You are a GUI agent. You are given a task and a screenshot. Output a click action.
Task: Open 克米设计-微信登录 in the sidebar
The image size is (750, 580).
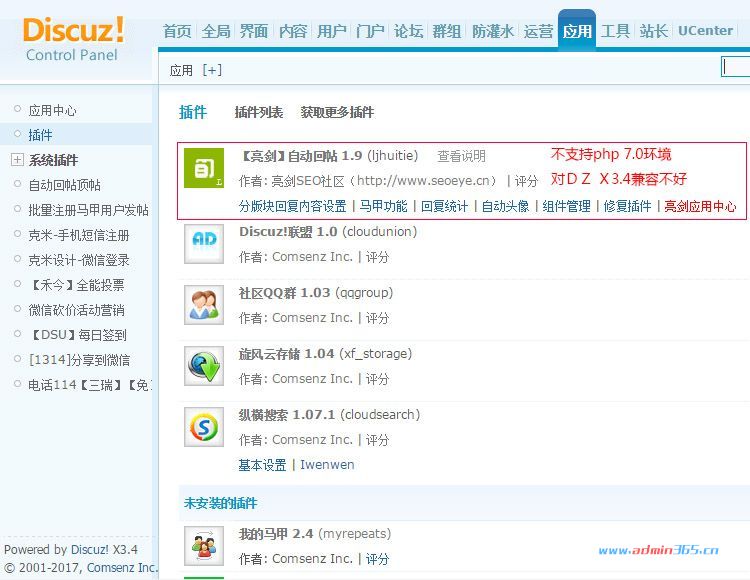[79, 260]
